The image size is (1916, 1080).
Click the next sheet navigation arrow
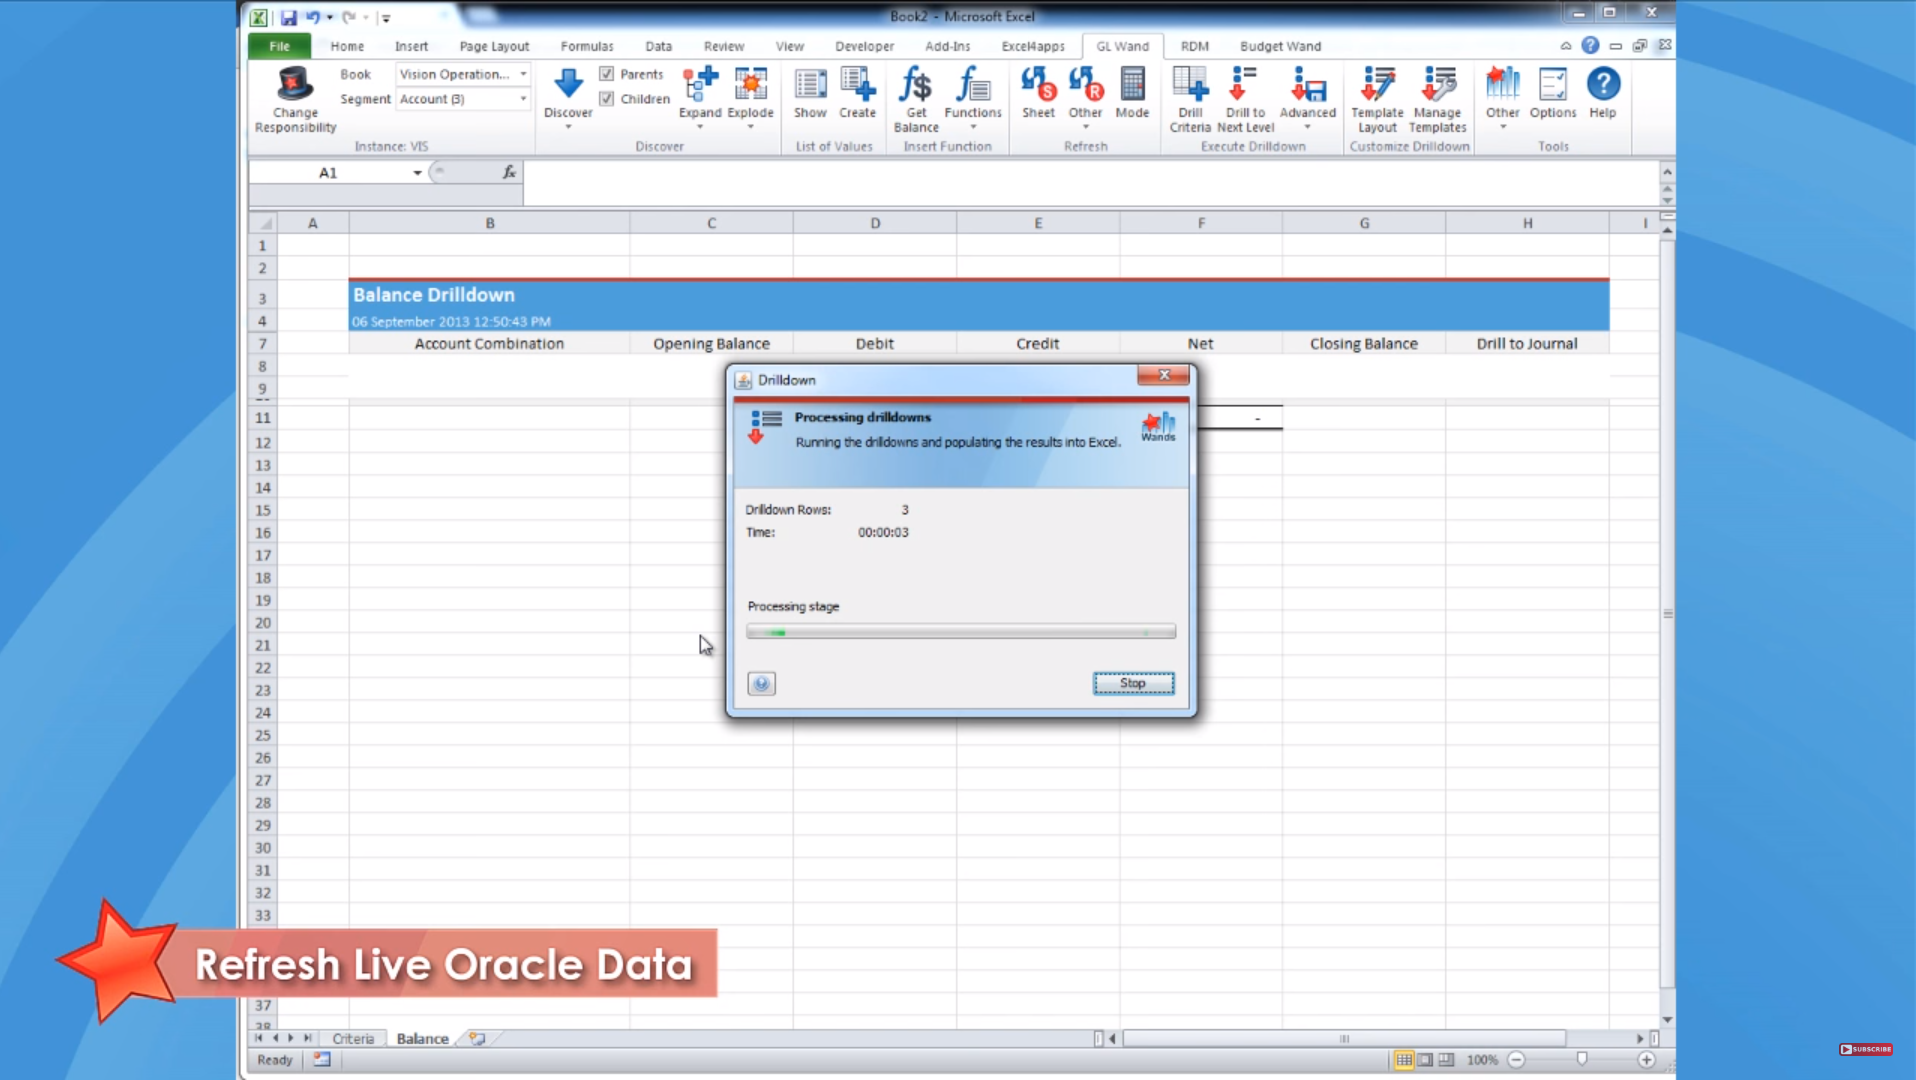click(x=291, y=1039)
